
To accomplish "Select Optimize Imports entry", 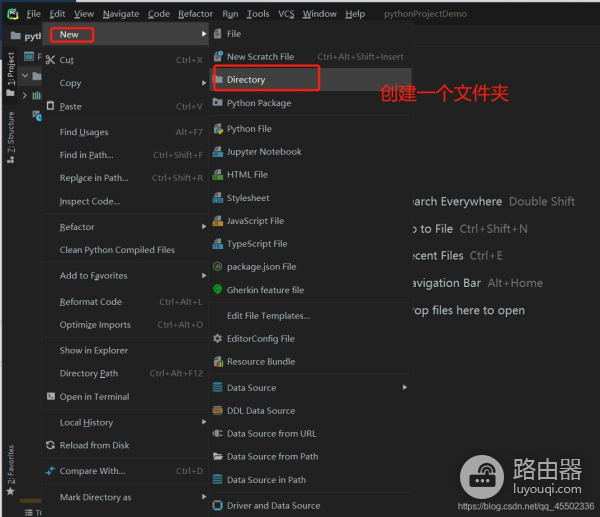I will point(126,325).
